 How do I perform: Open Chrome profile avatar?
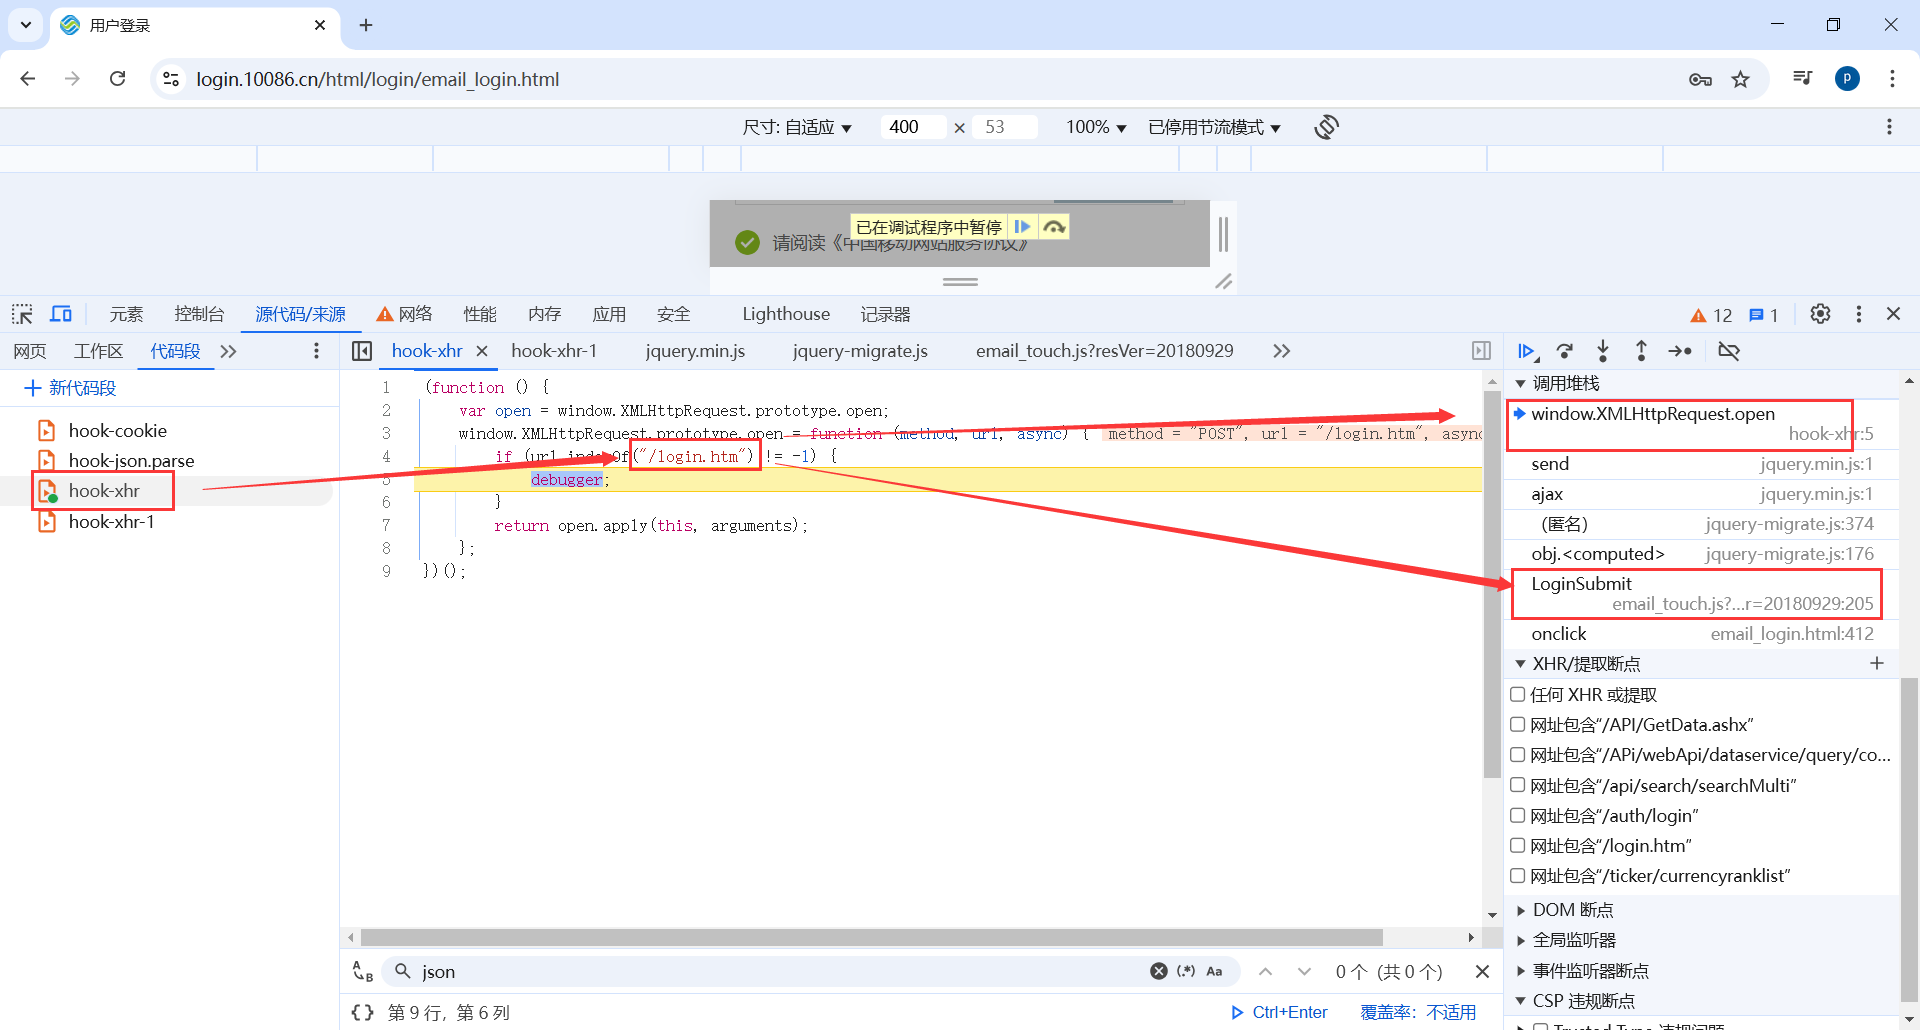[1847, 79]
